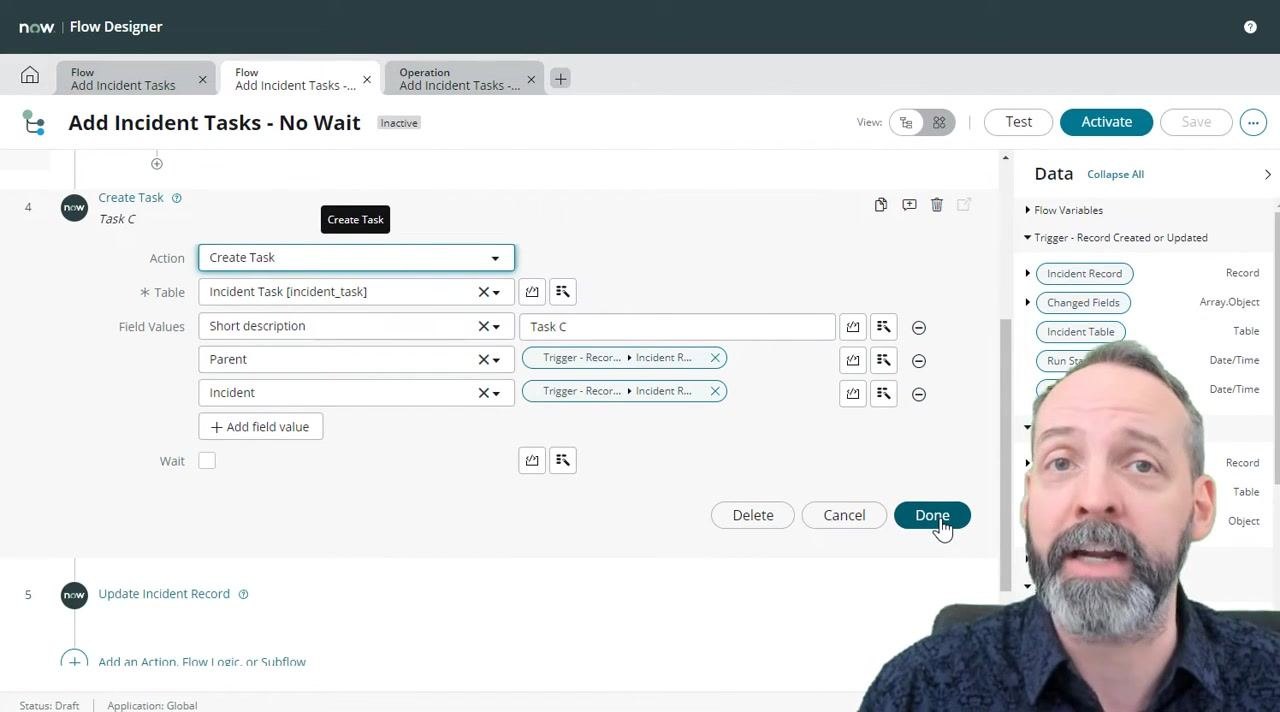Add annotation comment to Create Task action
This screenshot has width=1280, height=712.
click(x=909, y=205)
